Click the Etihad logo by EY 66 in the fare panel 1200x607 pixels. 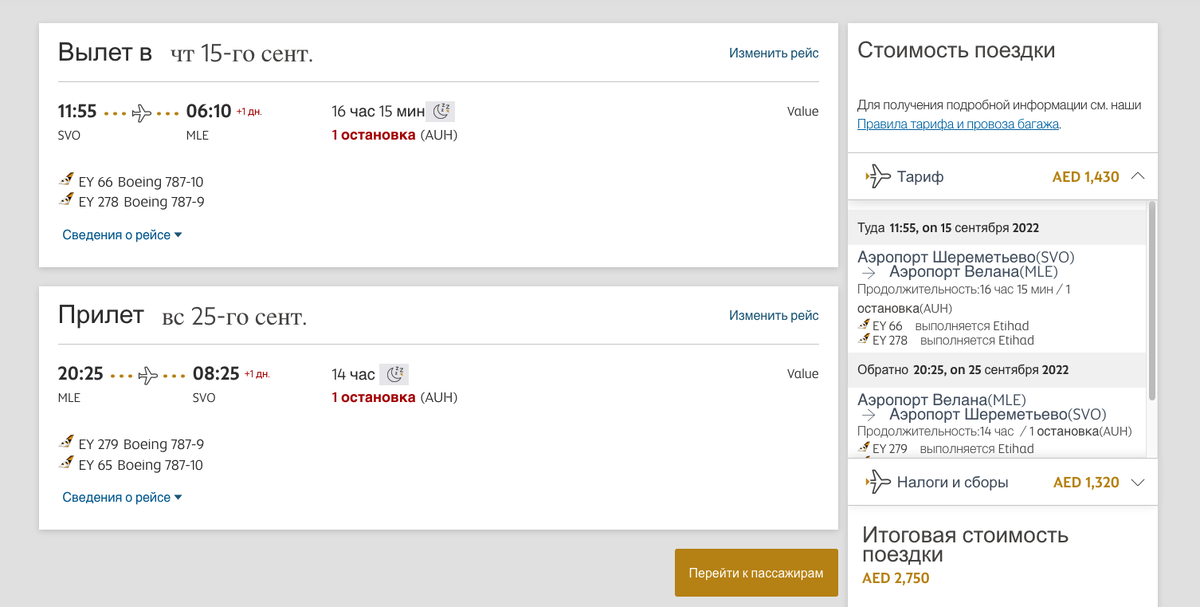click(x=864, y=325)
